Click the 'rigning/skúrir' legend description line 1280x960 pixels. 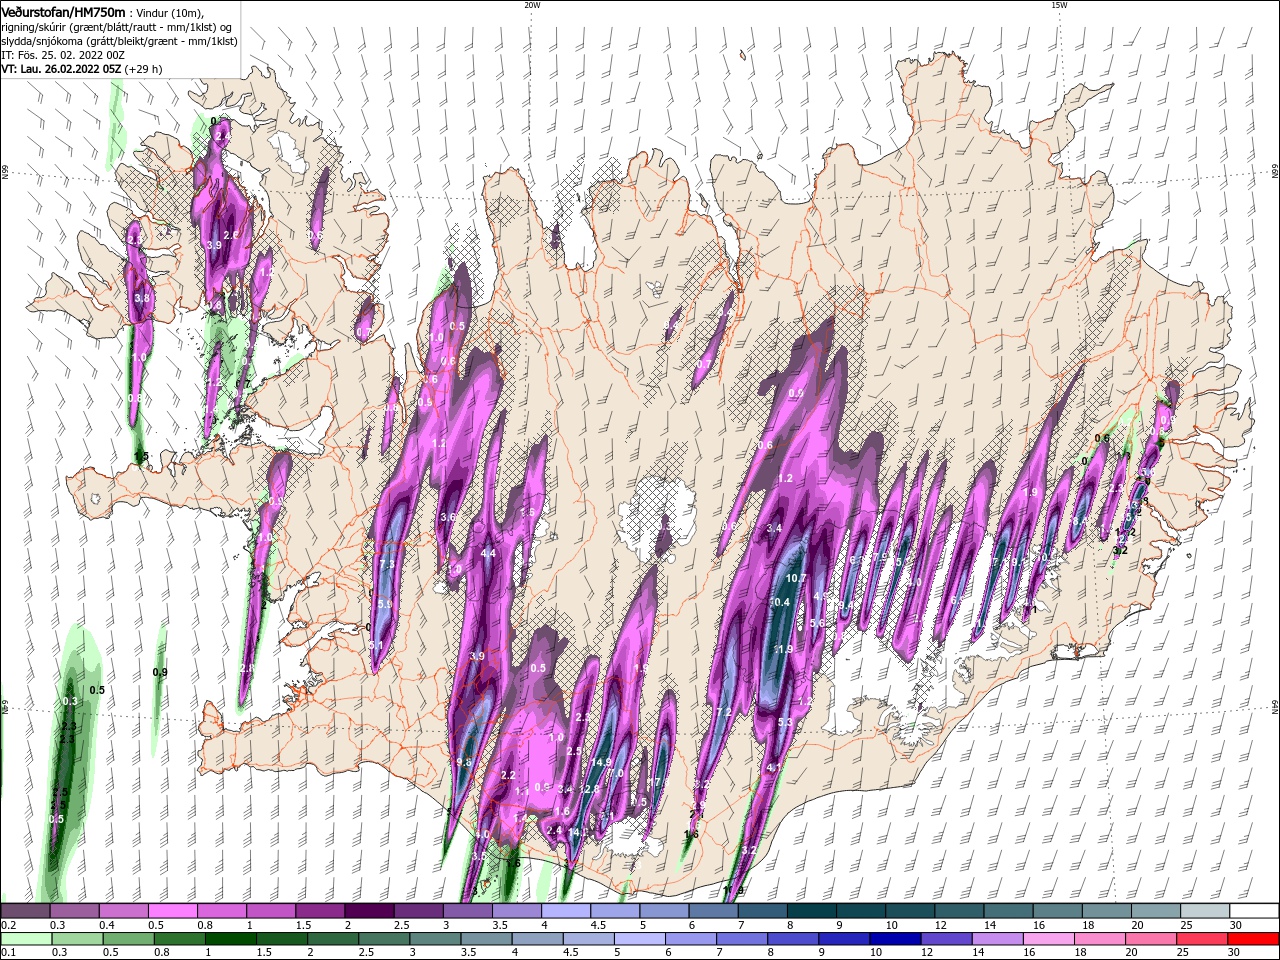118,27
